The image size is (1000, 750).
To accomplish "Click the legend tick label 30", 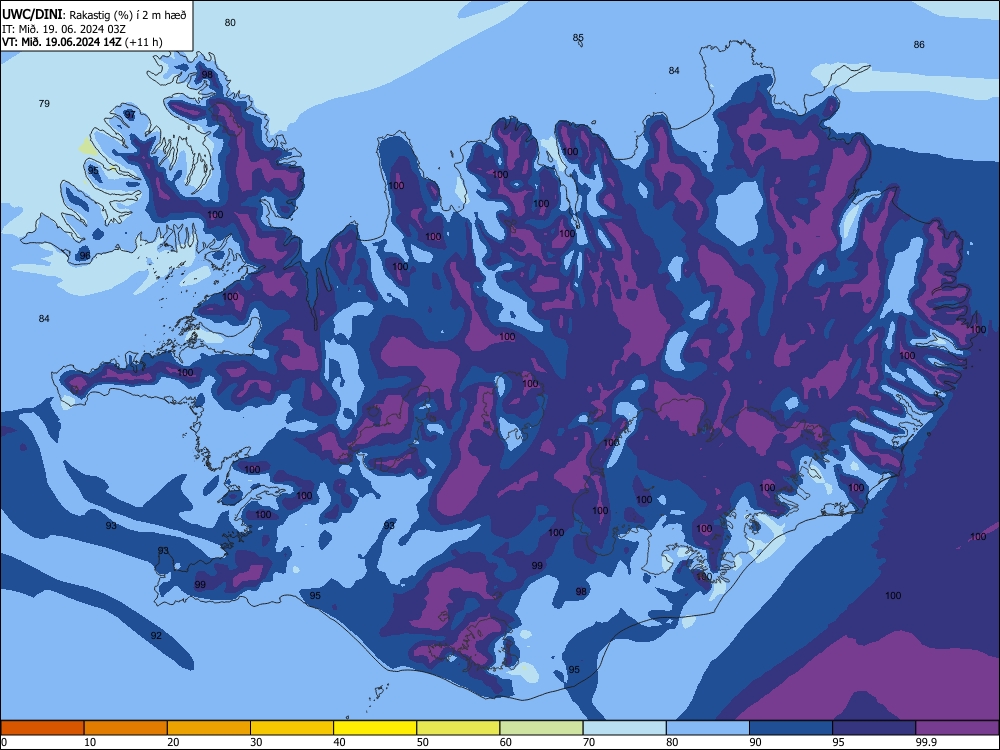I will click(256, 742).
